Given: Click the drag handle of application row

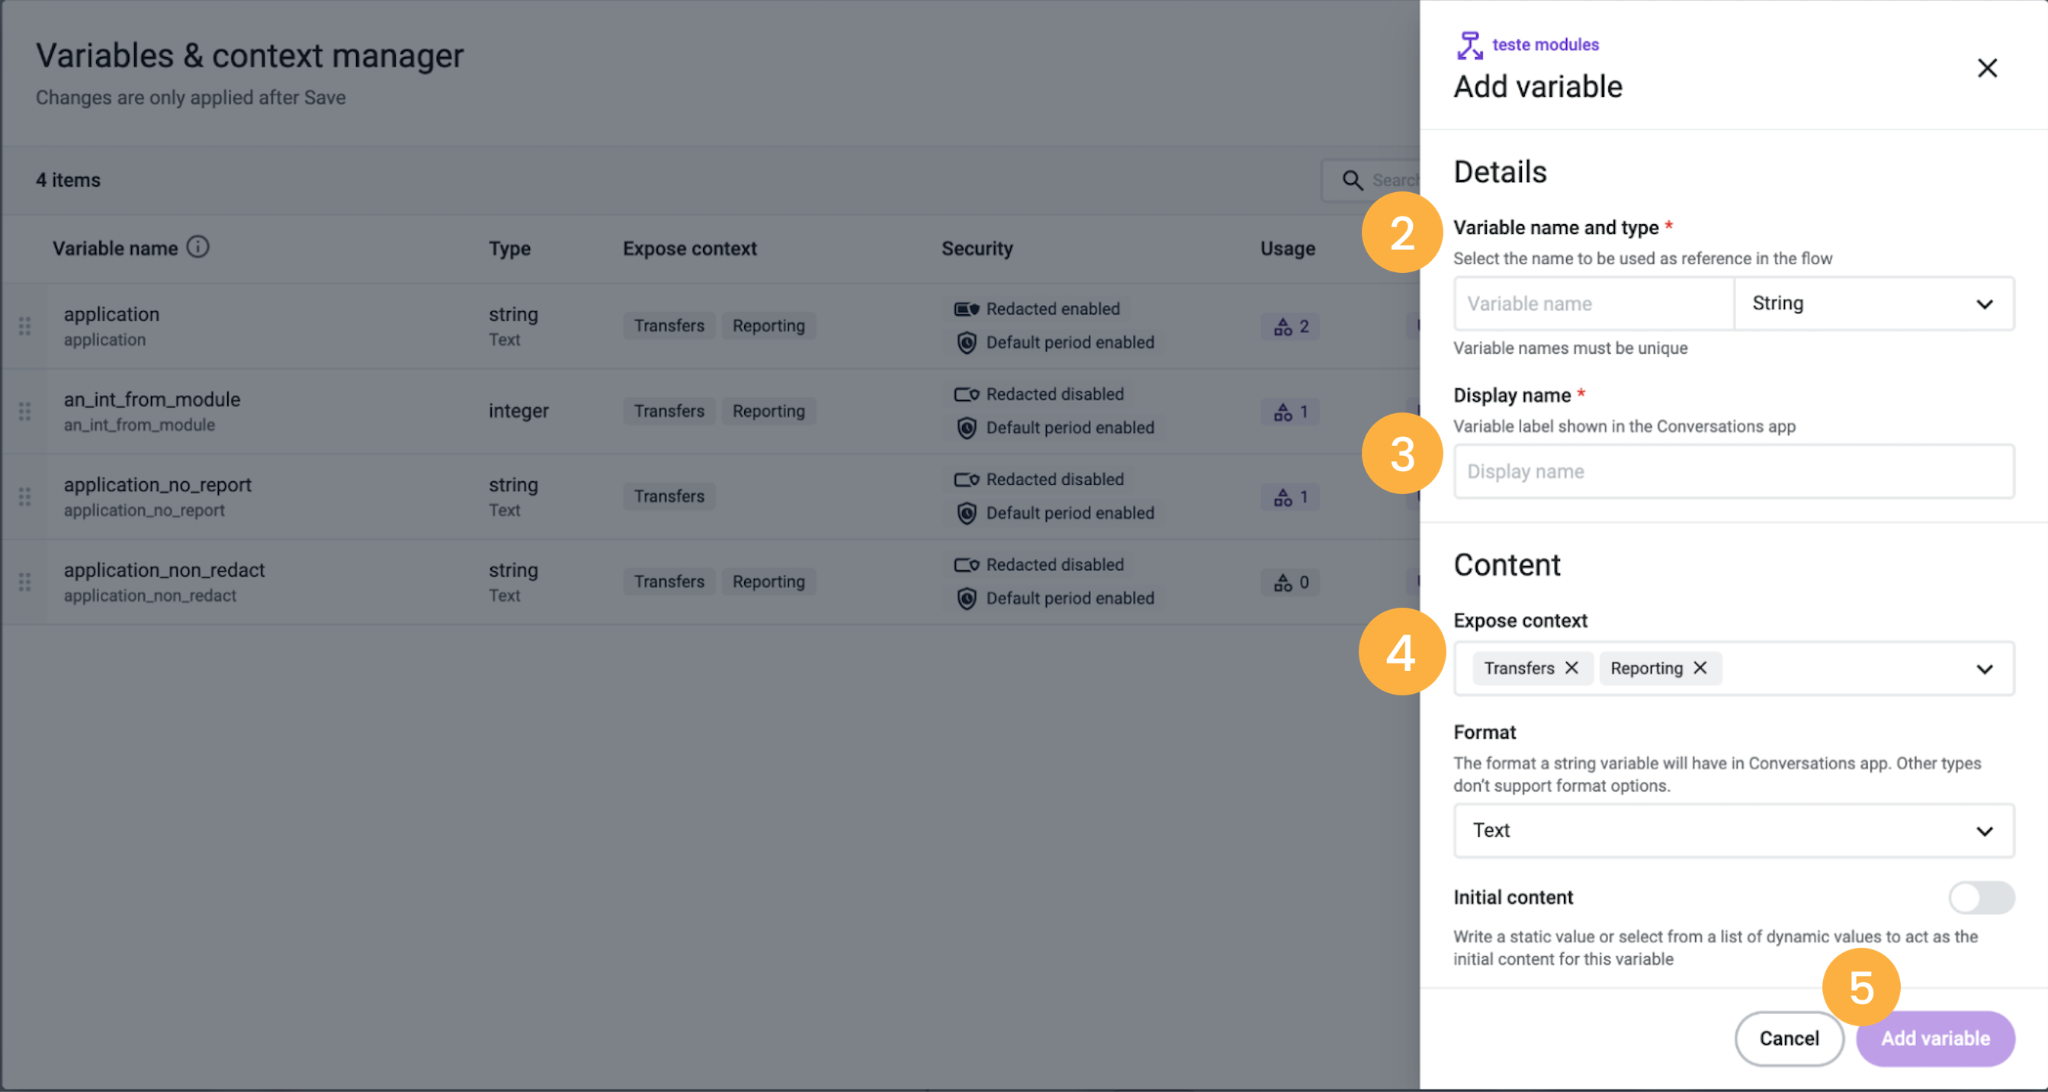Looking at the screenshot, I should 25,326.
